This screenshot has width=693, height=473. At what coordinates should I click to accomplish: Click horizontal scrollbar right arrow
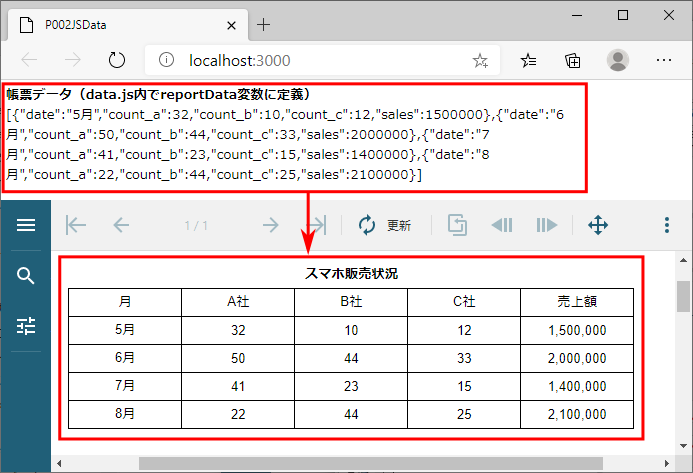(667, 464)
